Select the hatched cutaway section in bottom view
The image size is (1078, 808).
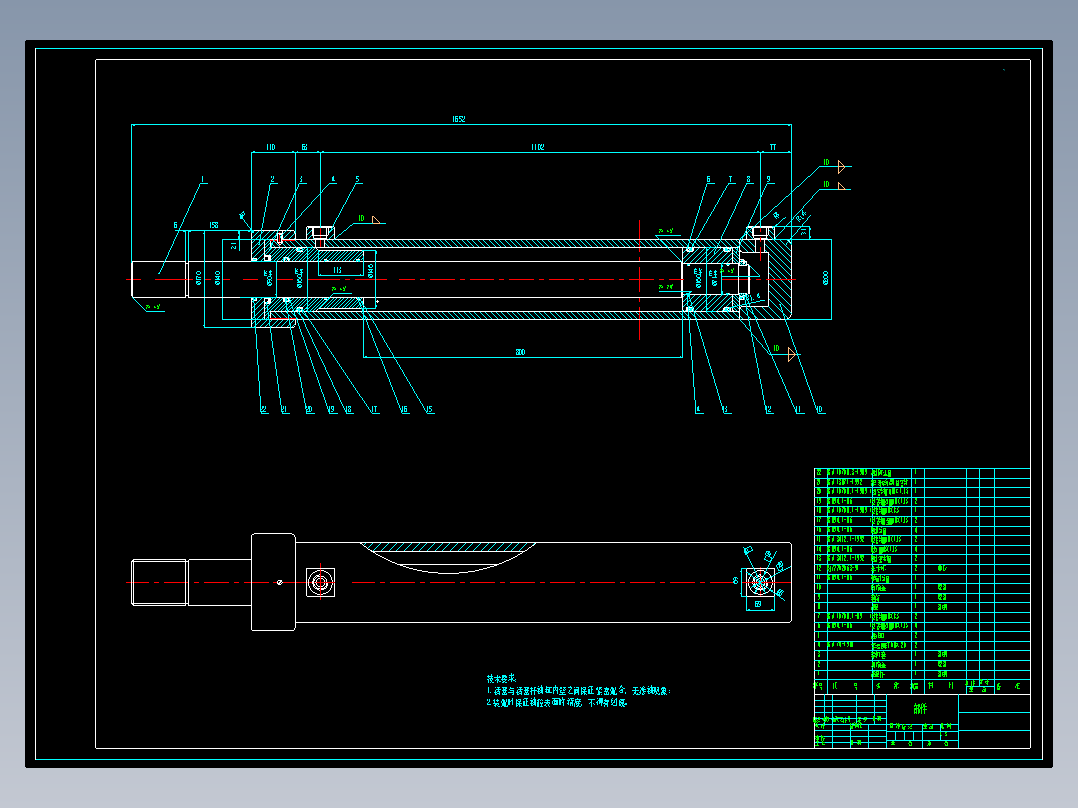(448, 547)
